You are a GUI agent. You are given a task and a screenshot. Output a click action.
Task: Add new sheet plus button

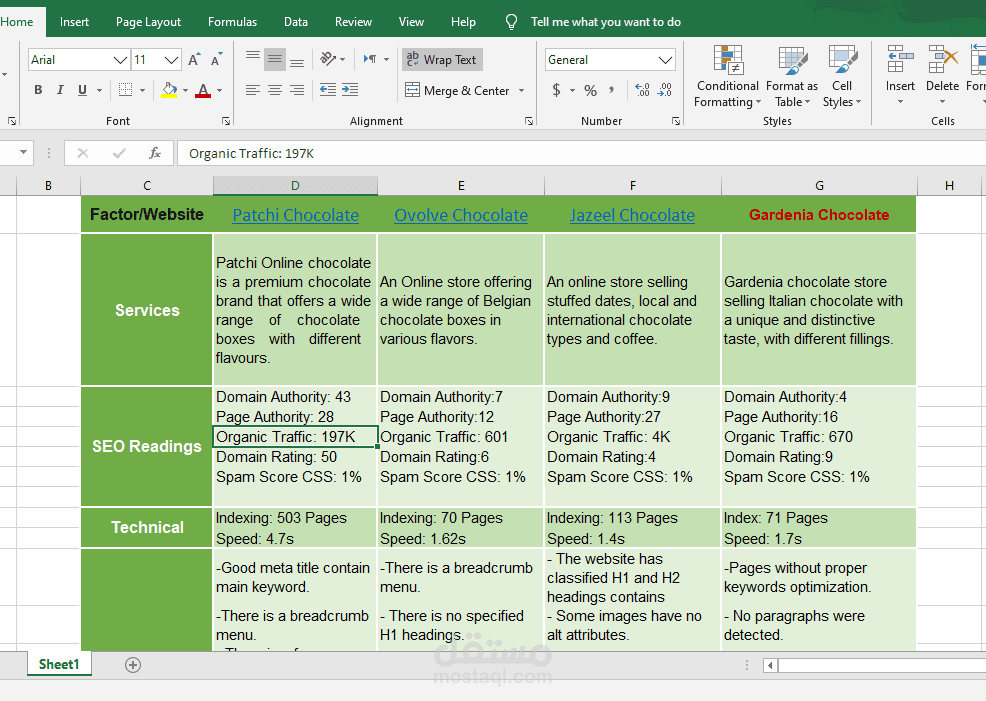click(133, 665)
